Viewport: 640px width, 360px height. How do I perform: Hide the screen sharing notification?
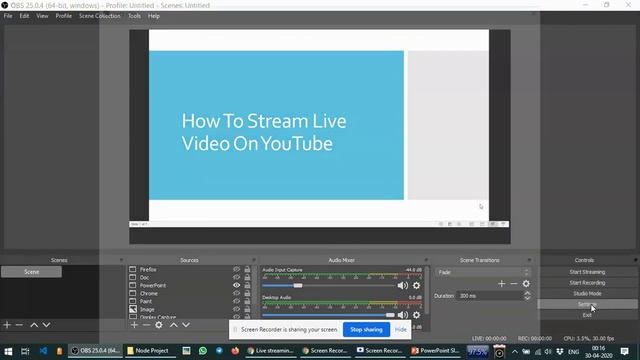[x=400, y=329]
